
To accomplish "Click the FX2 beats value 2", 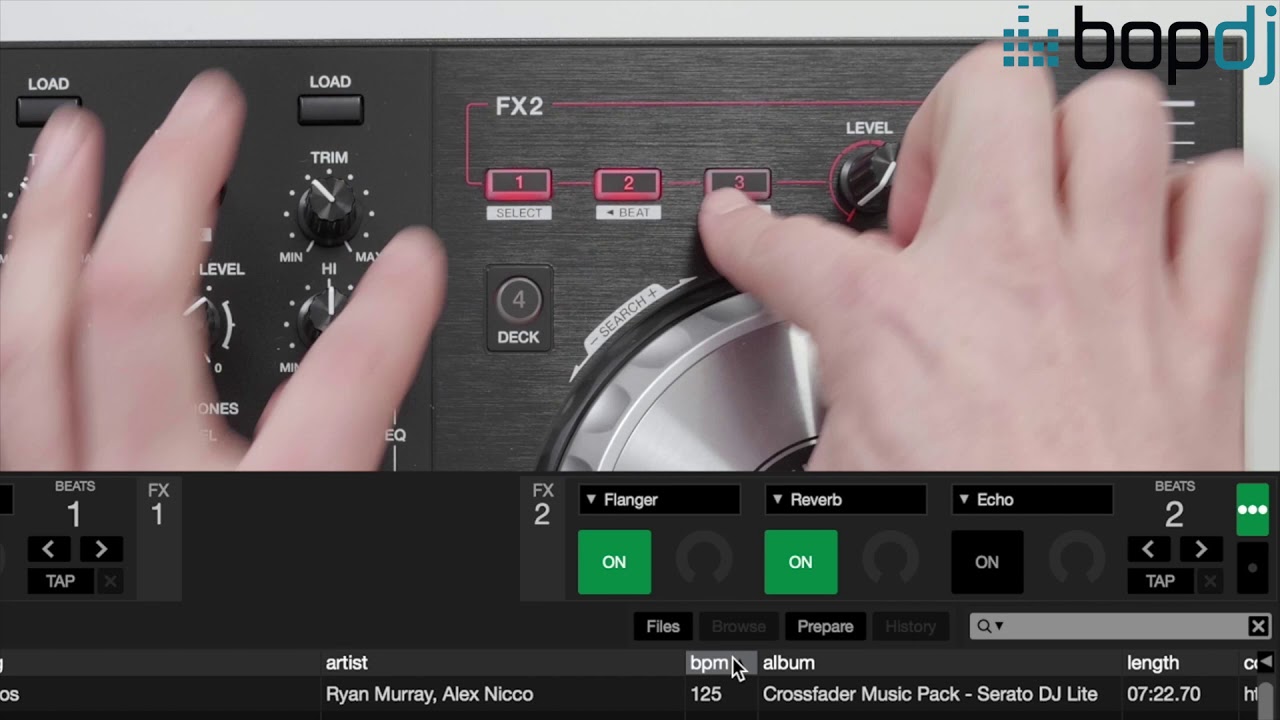I will pyautogui.click(x=1174, y=515).
